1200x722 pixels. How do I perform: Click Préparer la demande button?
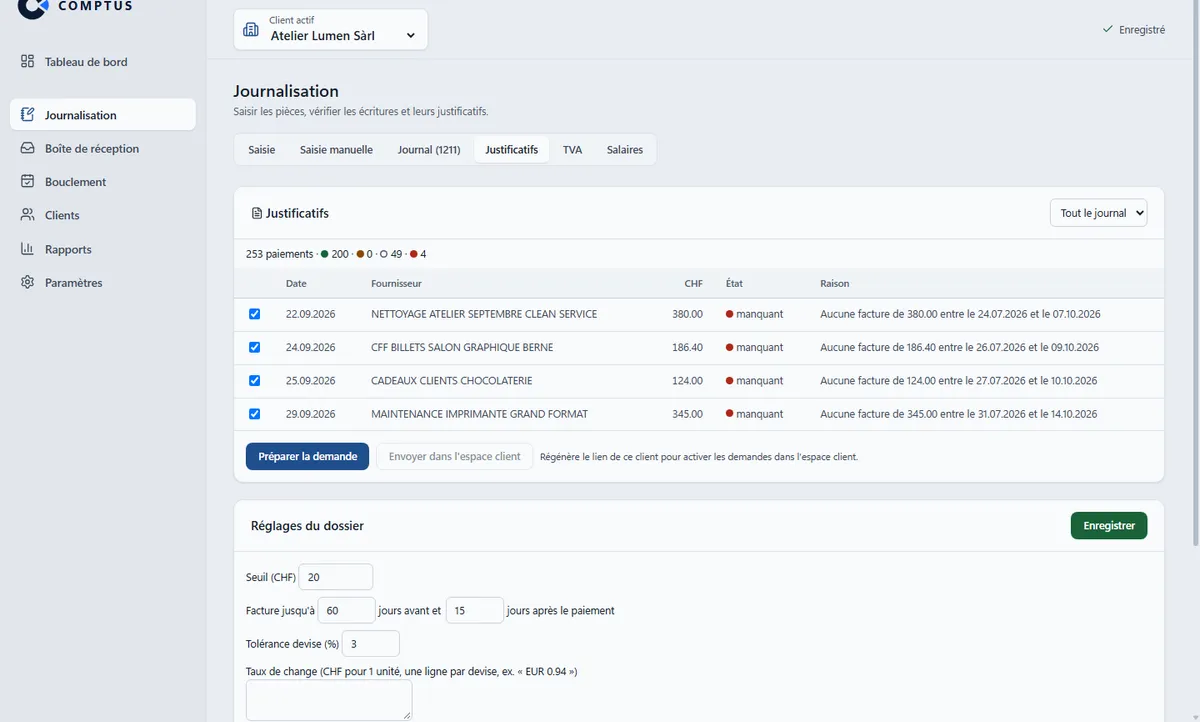(x=308, y=456)
